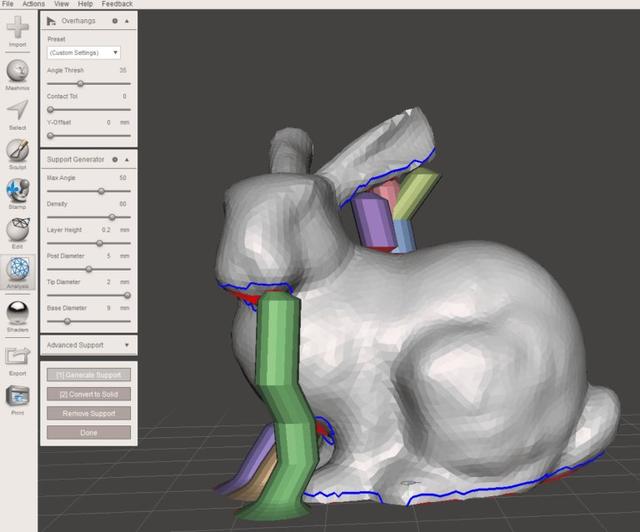This screenshot has width=640, height=532.
Task: Click the Angle Thresh slider
Action: coord(80,83)
